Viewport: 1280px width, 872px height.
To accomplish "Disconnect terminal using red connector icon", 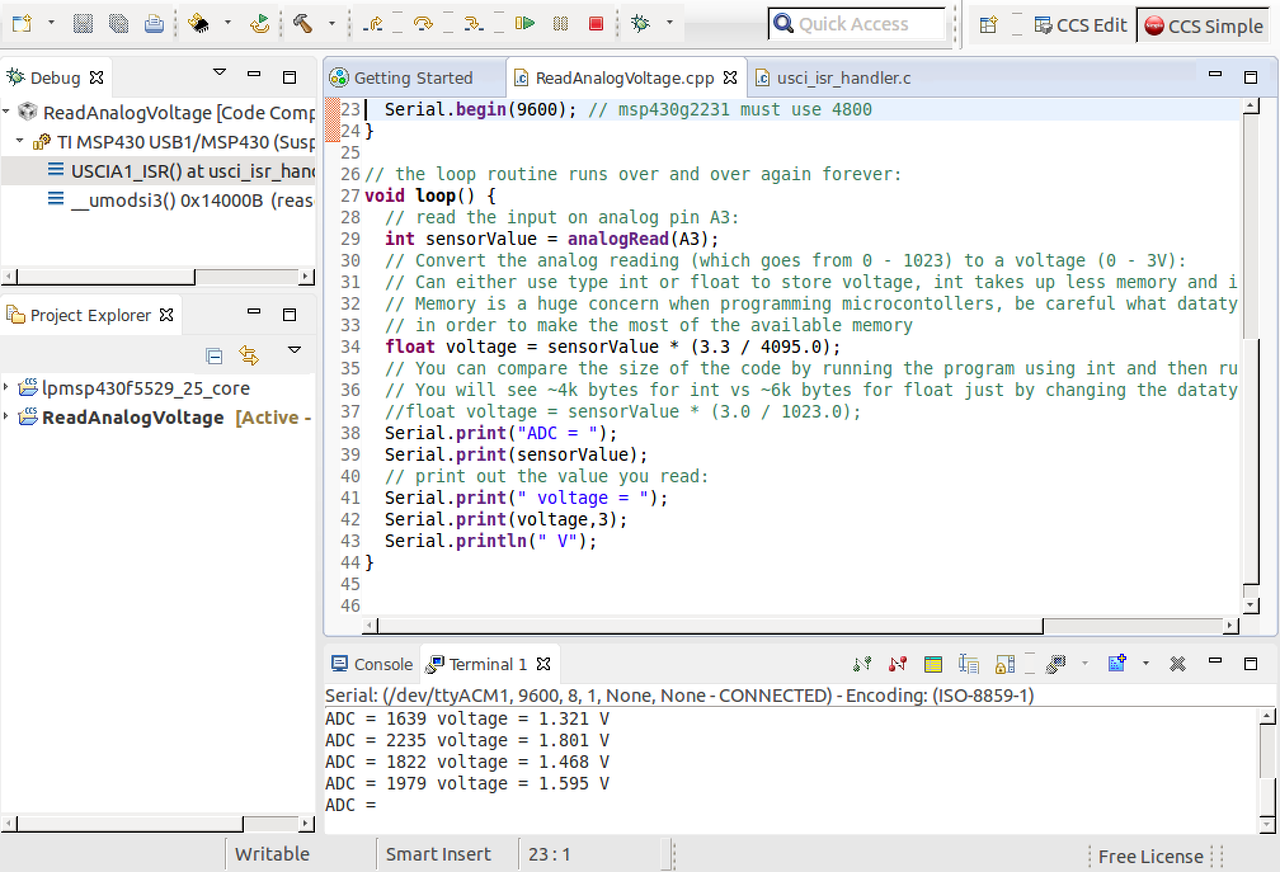I will 897,664.
